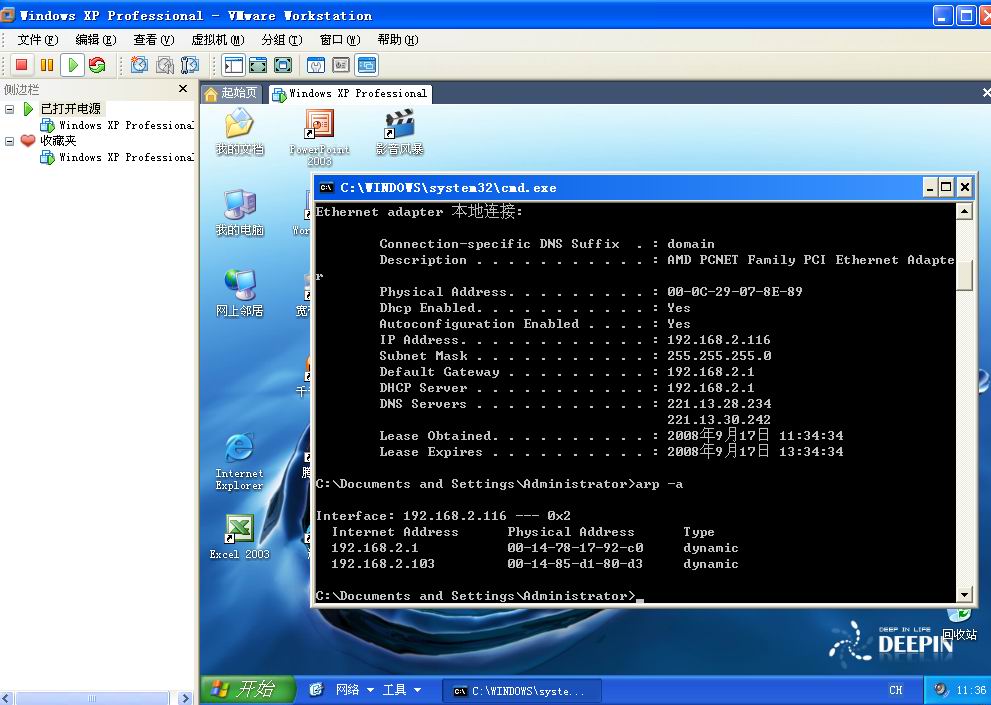The width and height of the screenshot is (991, 705).
Task: Click the 开始 Start button
Action: click(x=249, y=690)
